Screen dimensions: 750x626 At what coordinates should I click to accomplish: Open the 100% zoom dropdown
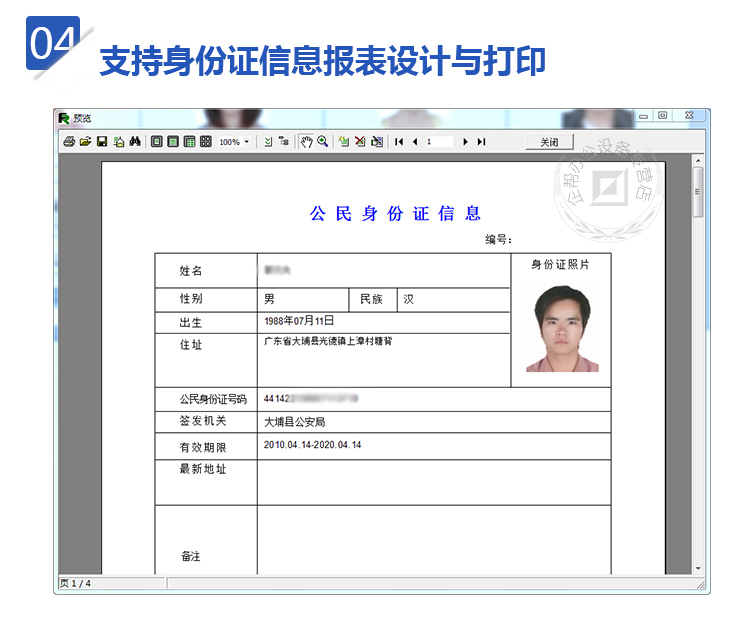point(247,142)
